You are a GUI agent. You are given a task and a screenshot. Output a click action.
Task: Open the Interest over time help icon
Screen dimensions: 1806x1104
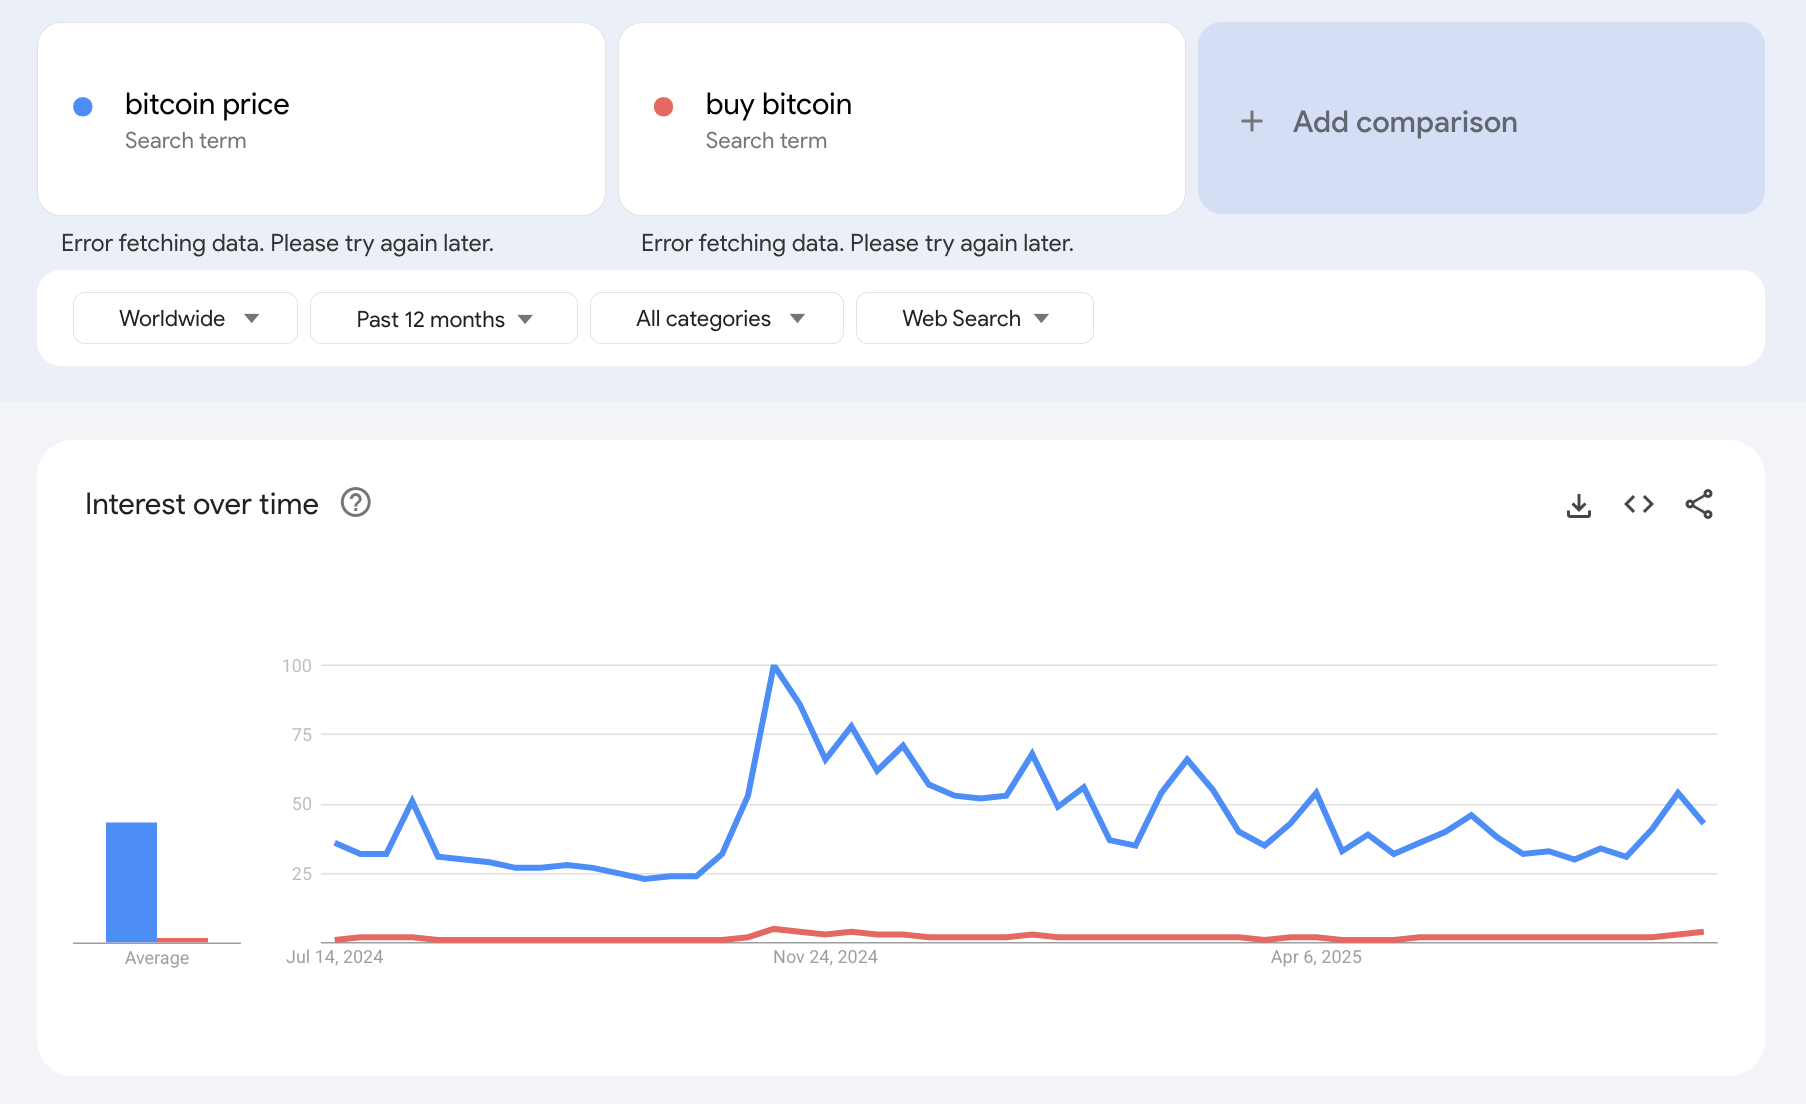(x=356, y=503)
